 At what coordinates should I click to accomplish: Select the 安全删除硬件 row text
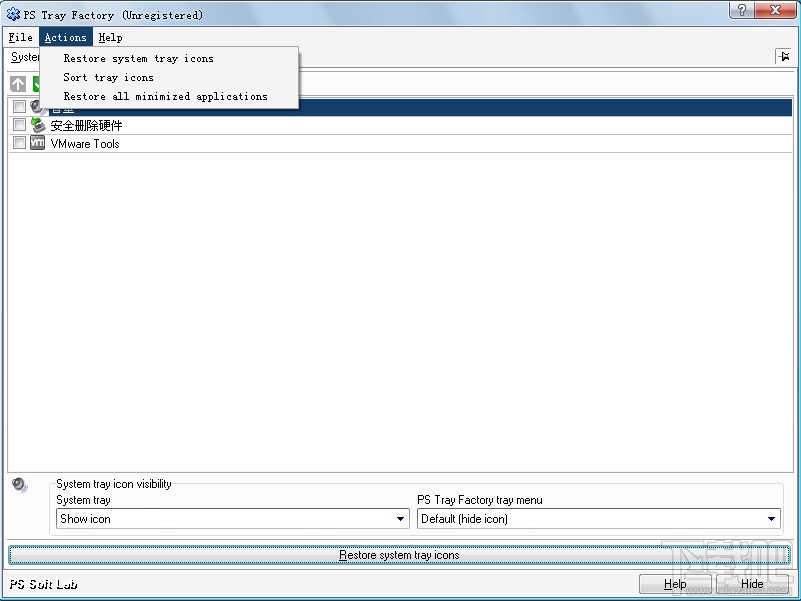[x=86, y=126]
